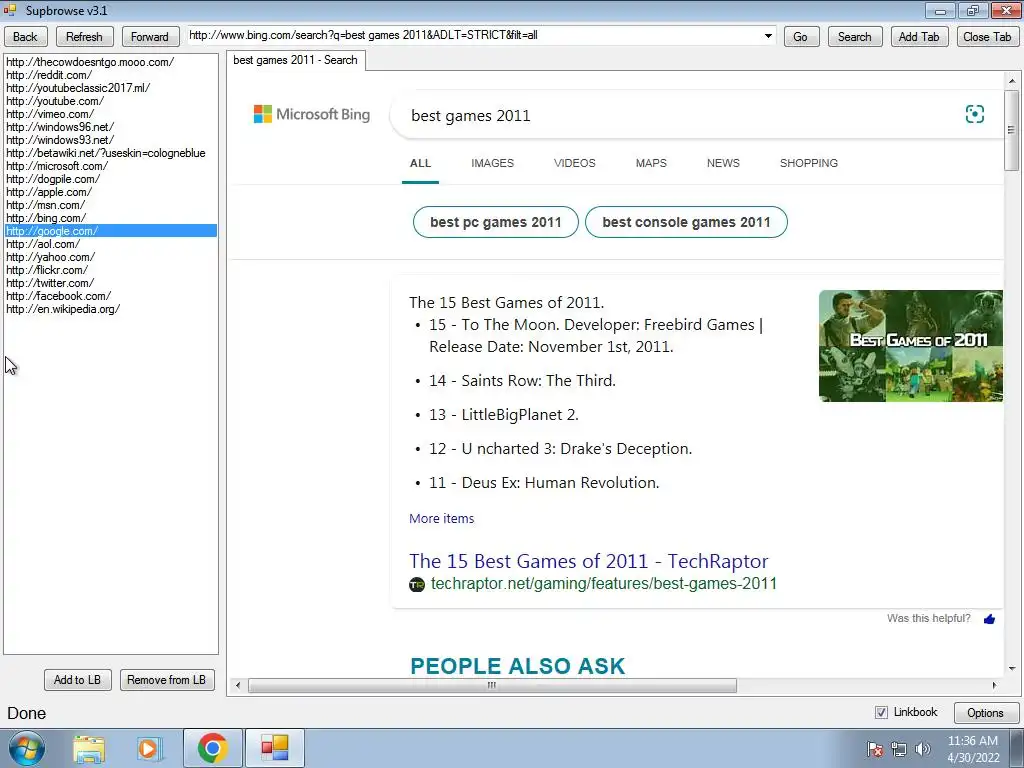Open Windows Explorer from the taskbar
1024x768 pixels.
[x=89, y=748]
